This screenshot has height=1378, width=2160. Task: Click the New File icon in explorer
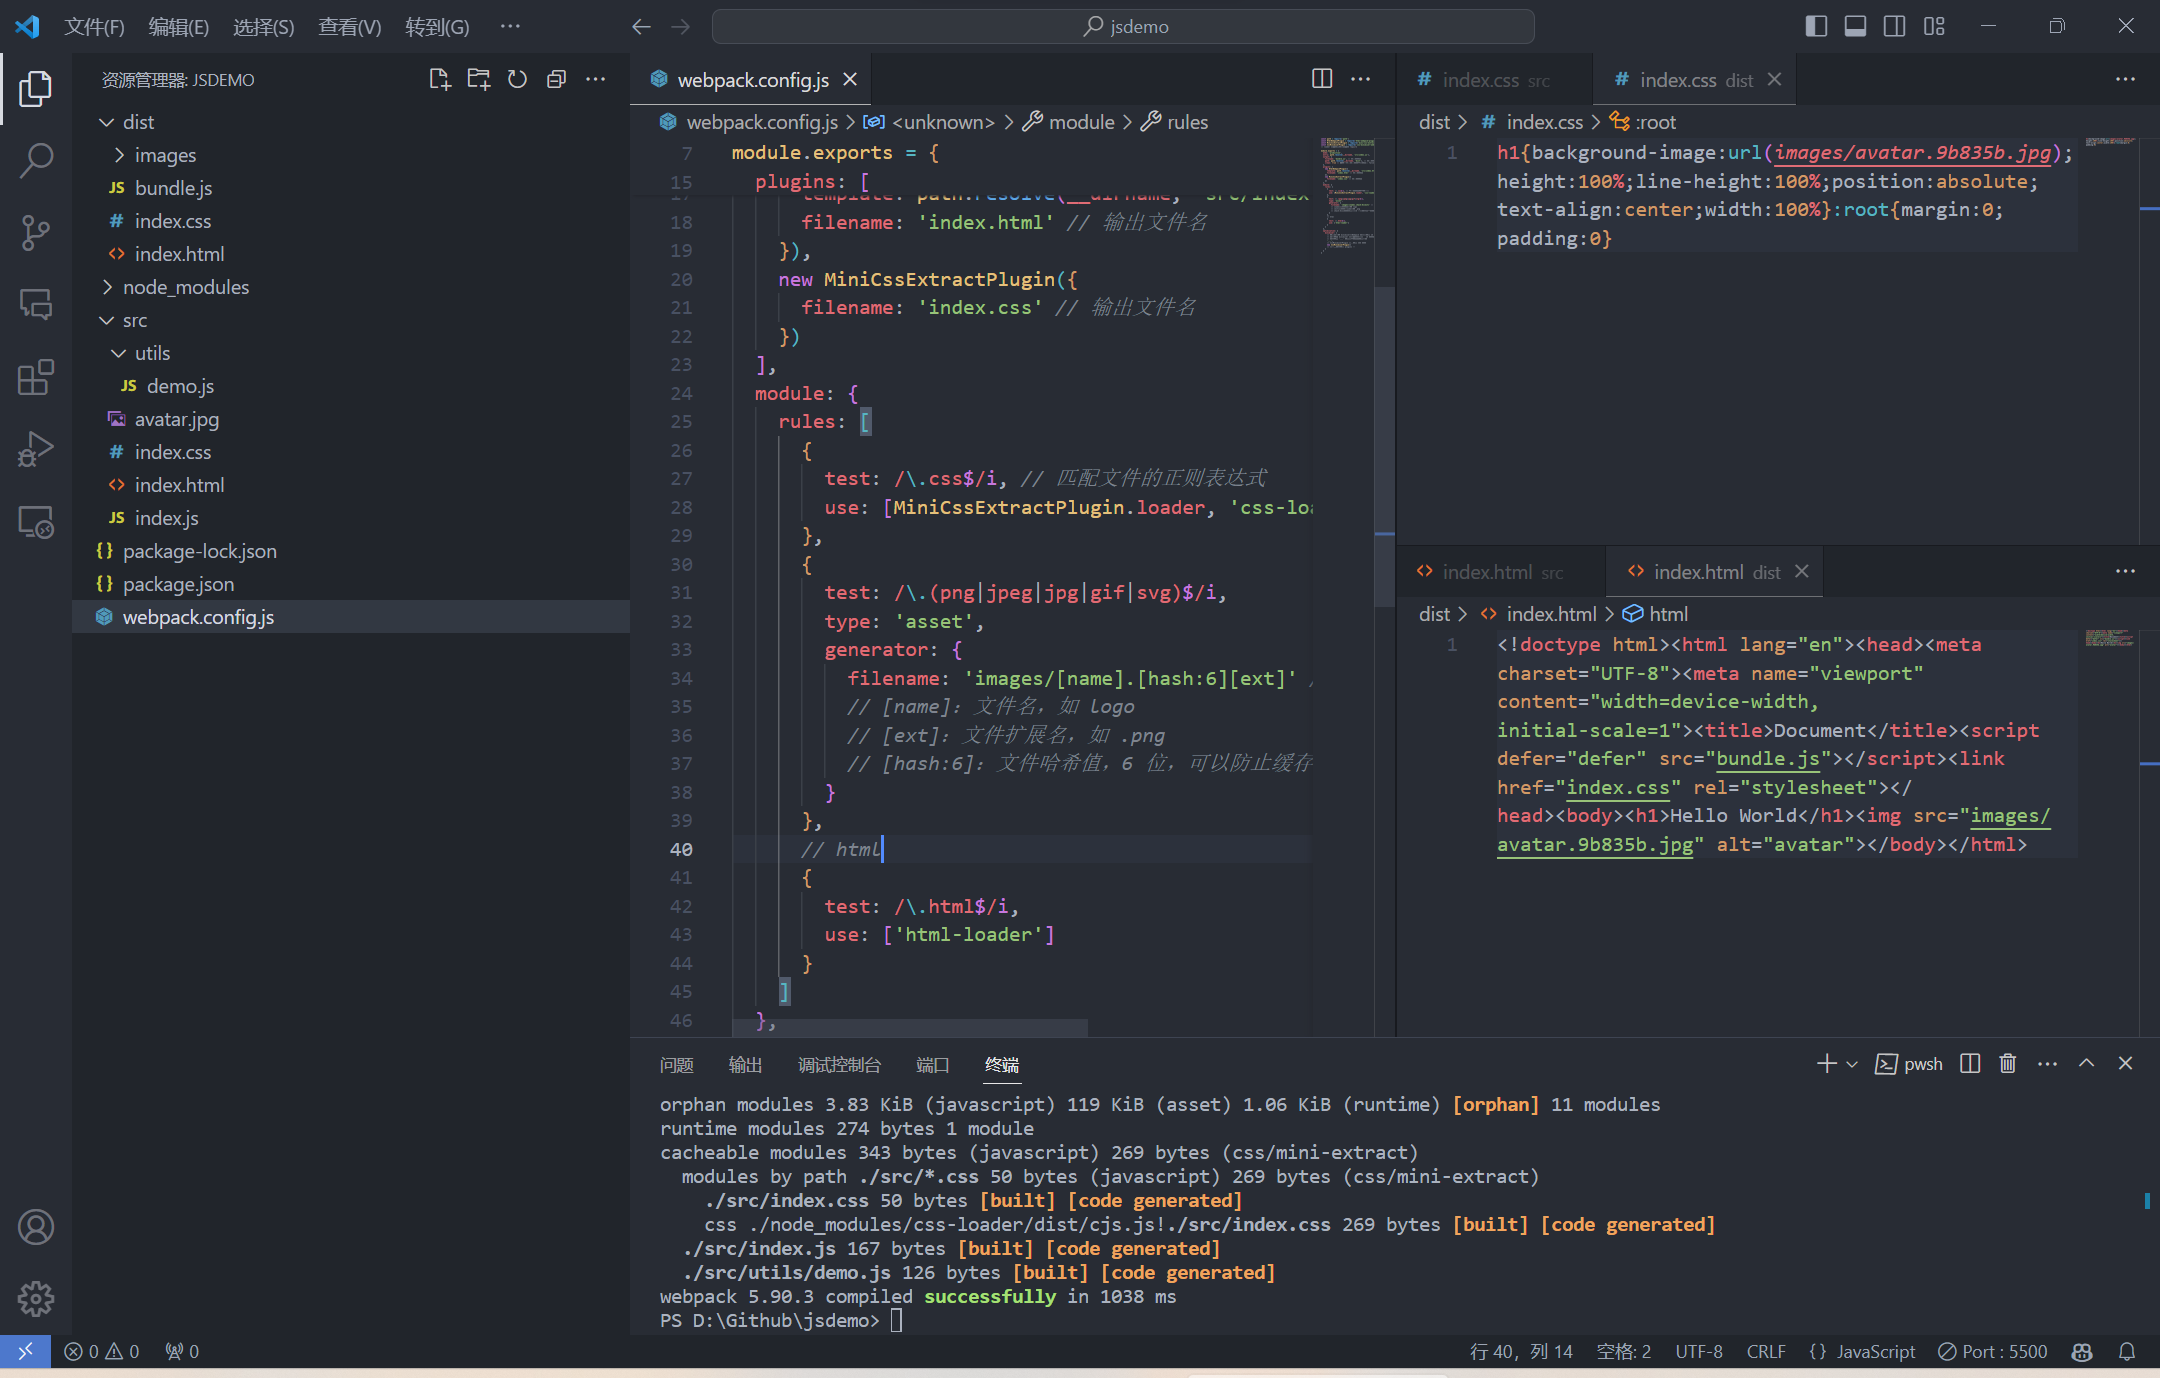[x=439, y=79]
